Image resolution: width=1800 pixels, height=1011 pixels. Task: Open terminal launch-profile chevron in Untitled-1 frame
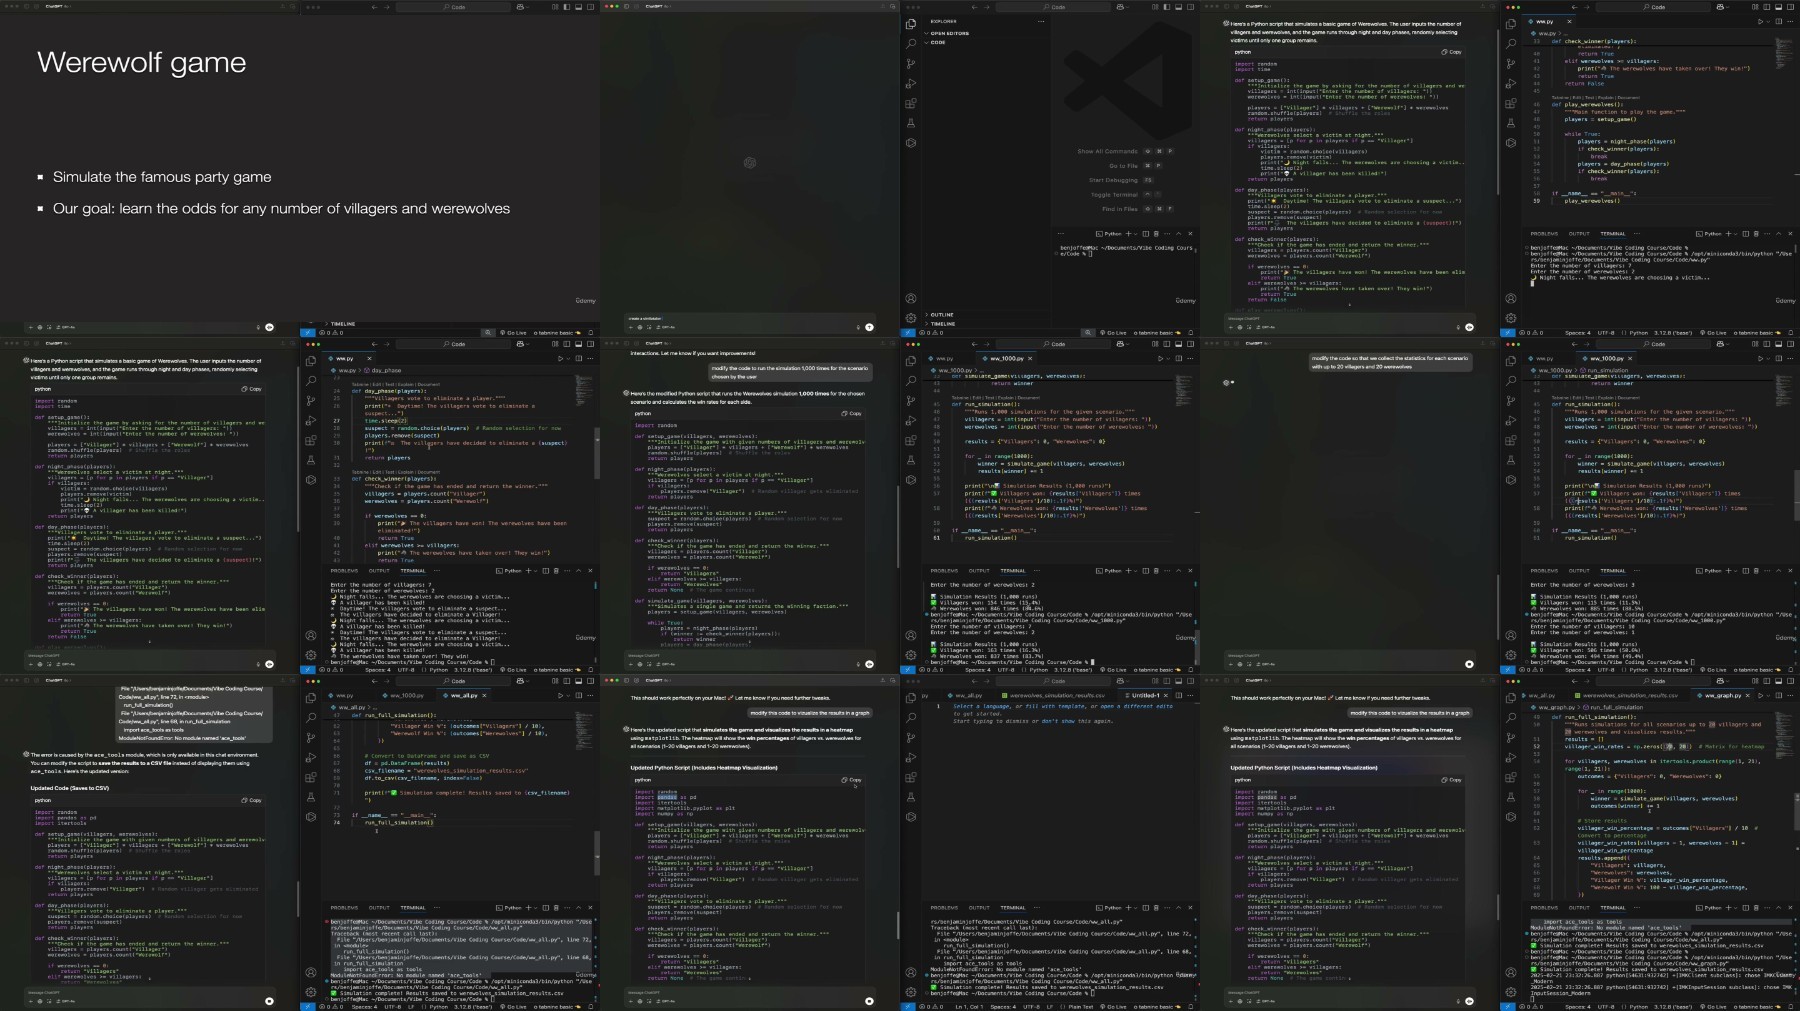(1136, 908)
